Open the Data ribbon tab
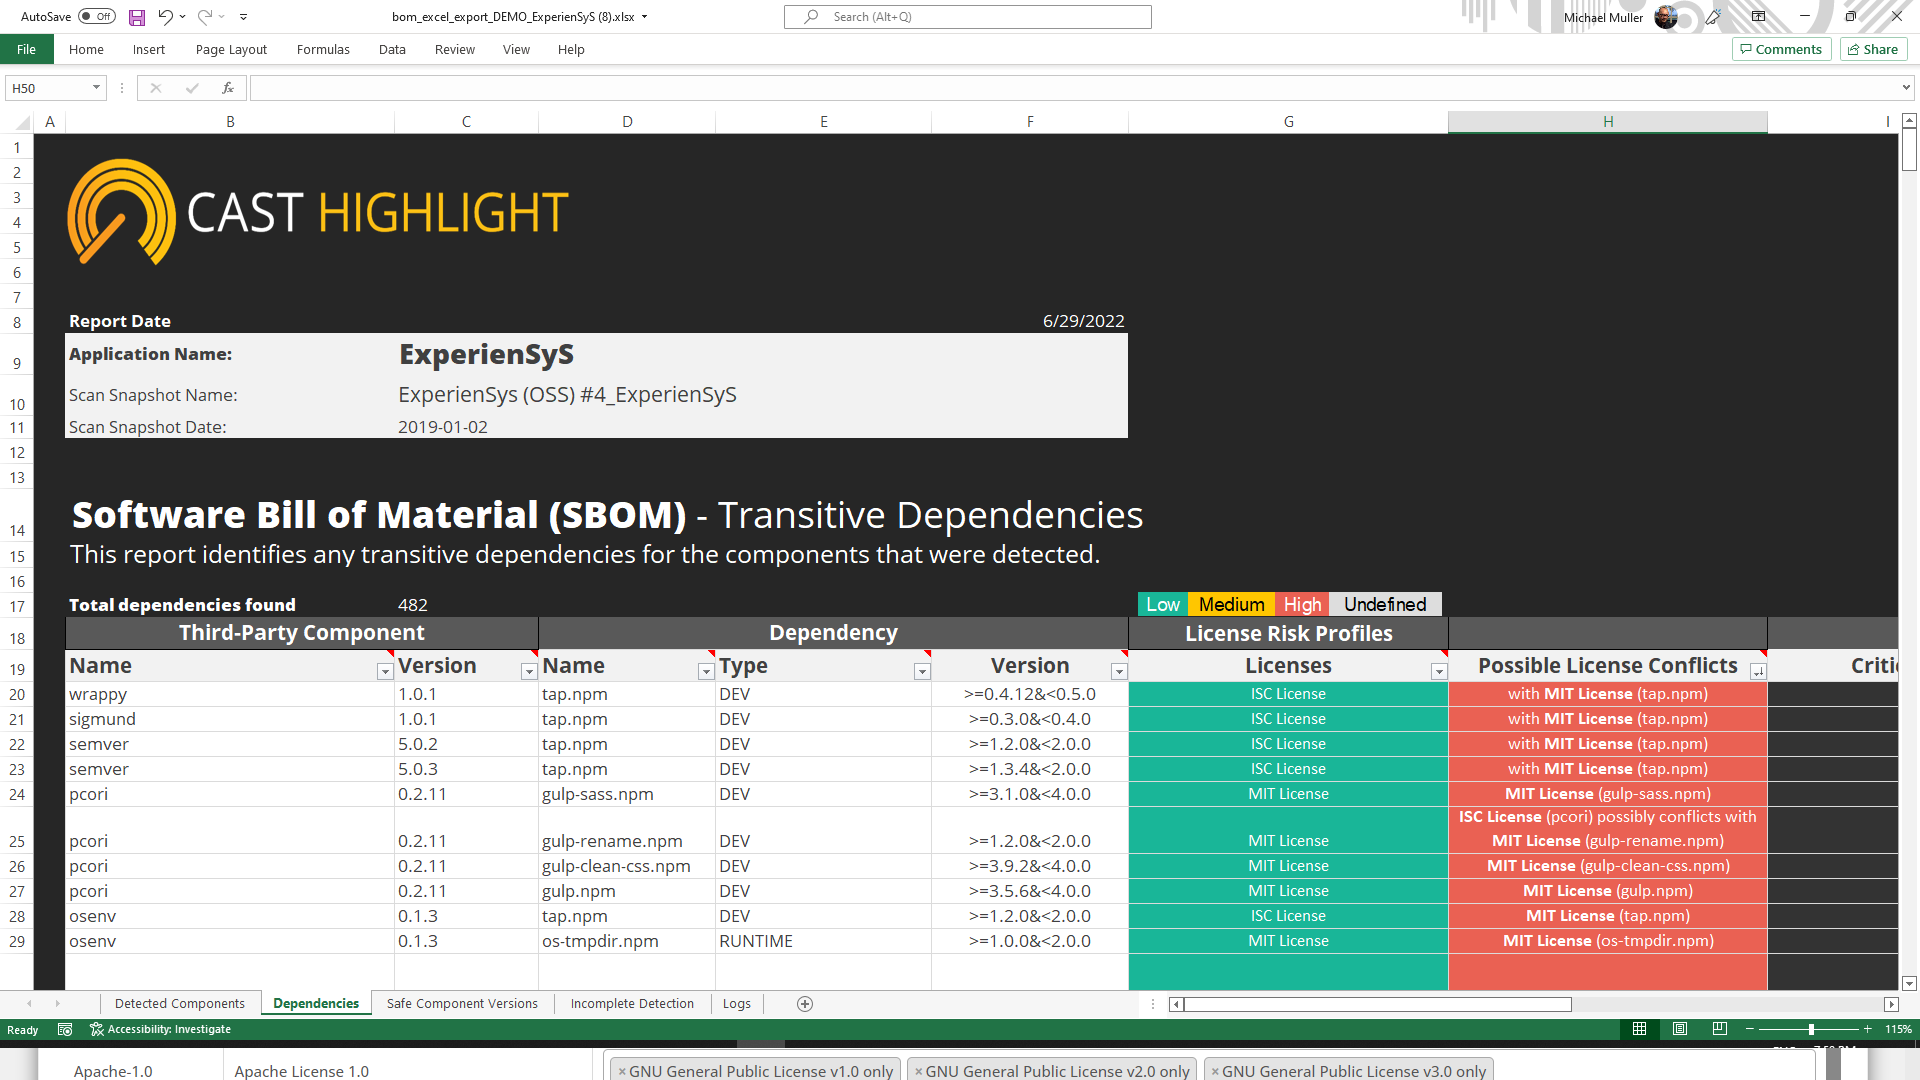The width and height of the screenshot is (1920, 1080). [x=392, y=49]
